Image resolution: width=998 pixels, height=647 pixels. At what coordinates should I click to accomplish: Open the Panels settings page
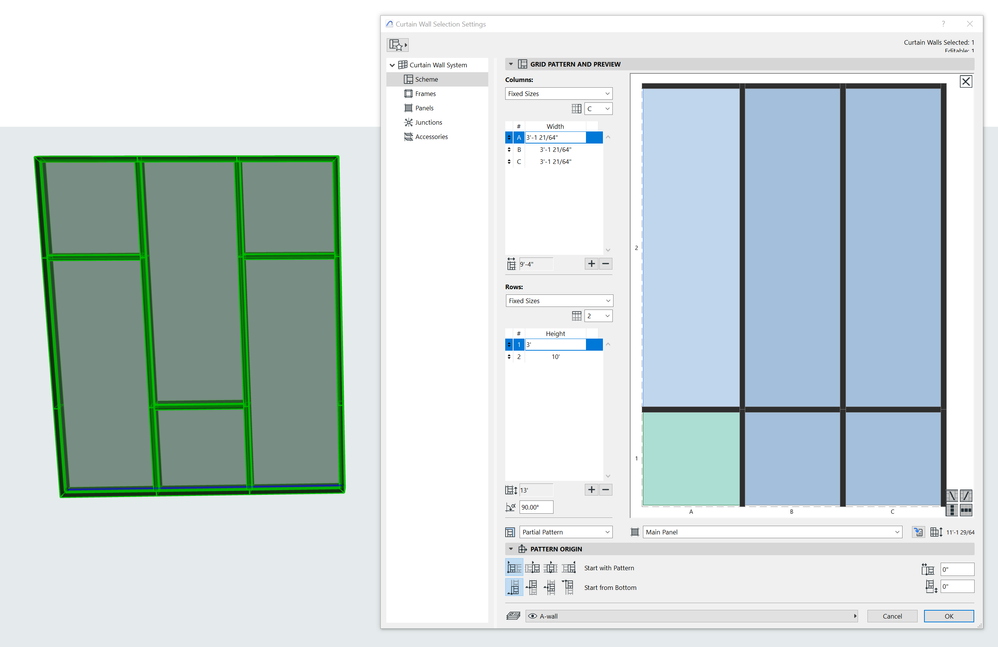tap(424, 108)
